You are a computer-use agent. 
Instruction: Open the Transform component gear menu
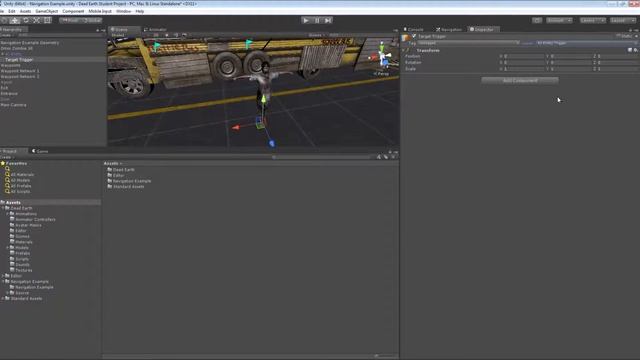pos(636,50)
